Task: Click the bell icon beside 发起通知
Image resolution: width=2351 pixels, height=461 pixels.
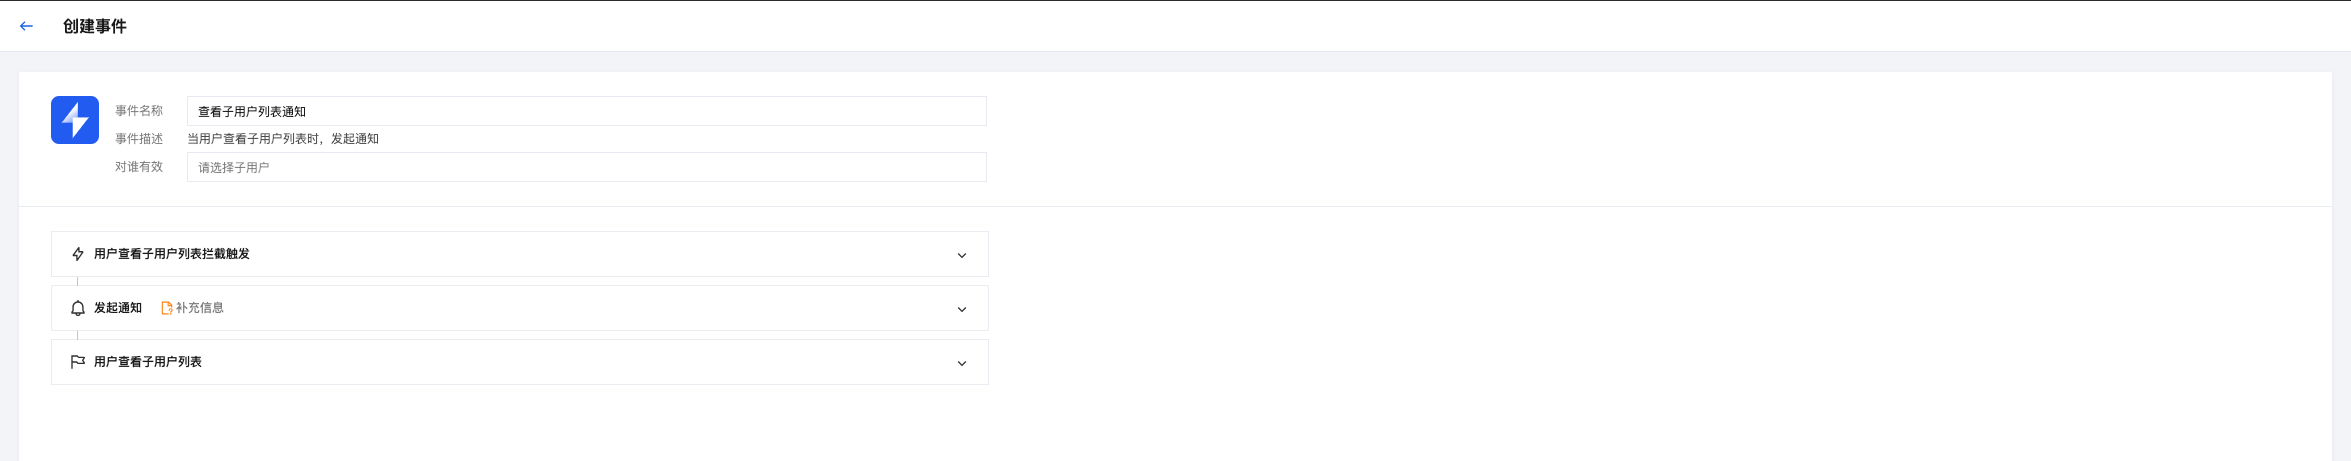Action: point(78,308)
